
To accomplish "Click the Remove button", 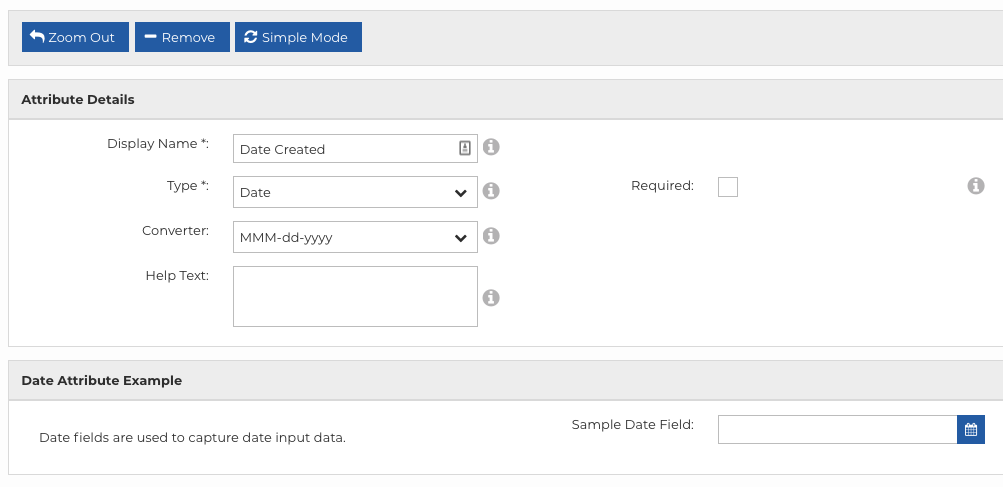I will (x=182, y=37).
